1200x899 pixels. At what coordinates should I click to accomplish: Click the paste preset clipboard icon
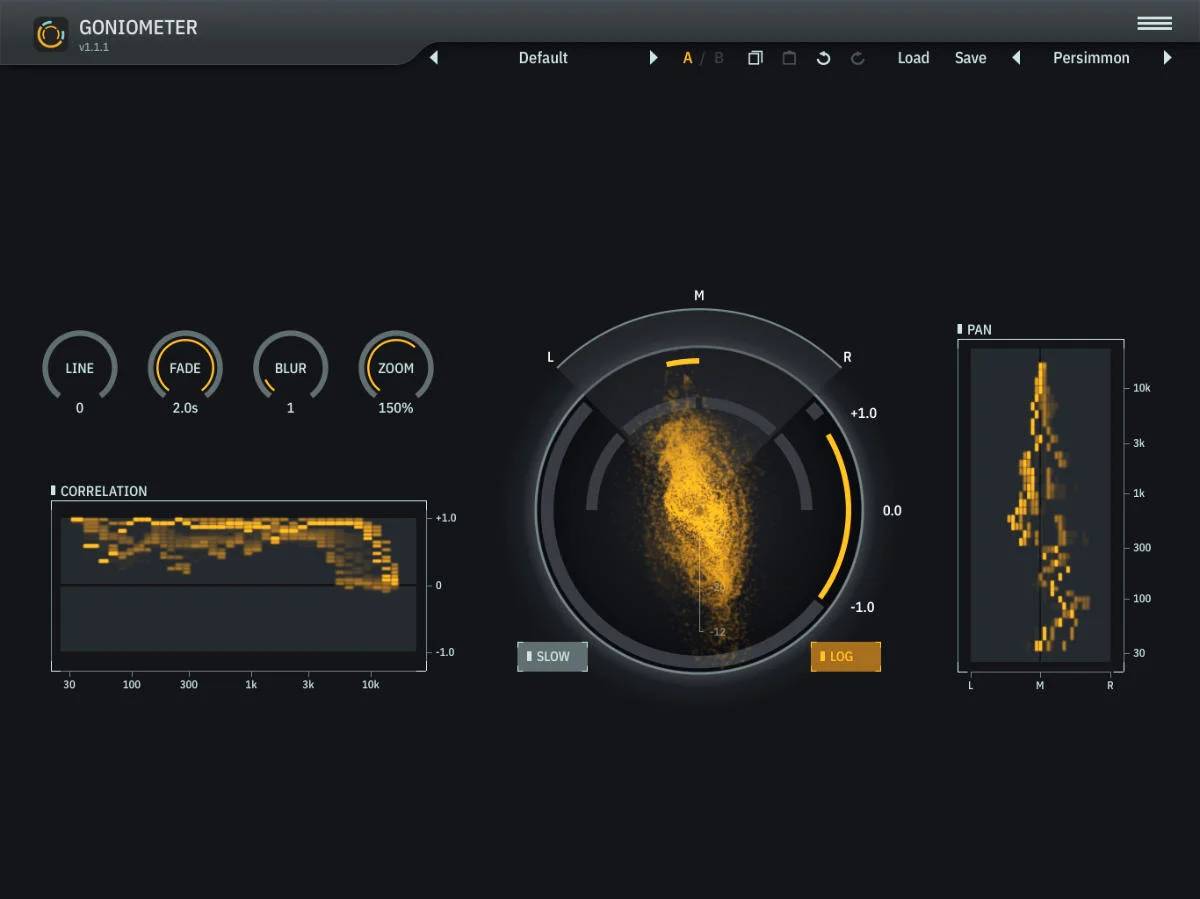pyautogui.click(x=789, y=58)
